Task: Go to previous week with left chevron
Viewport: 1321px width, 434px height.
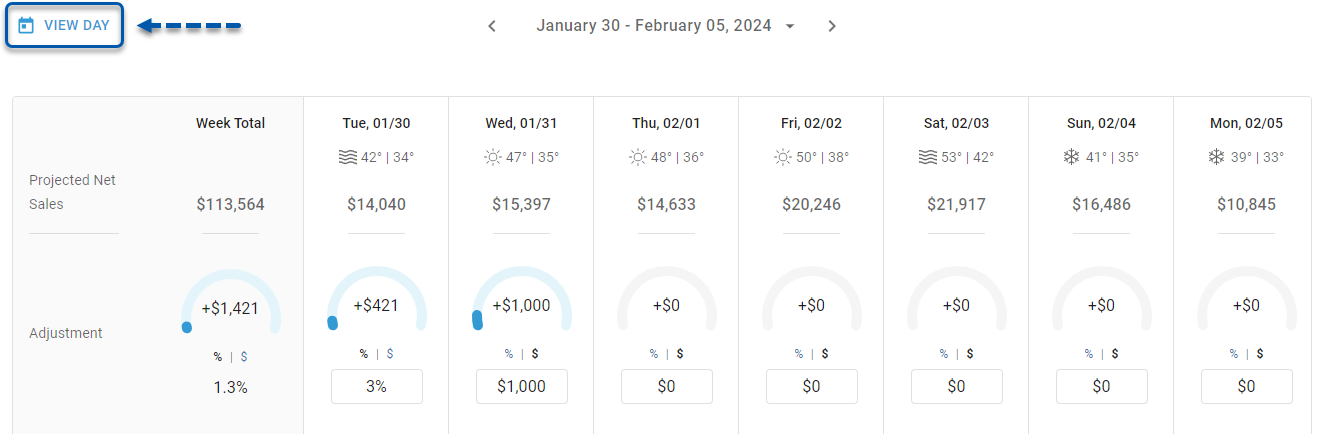Action: coord(492,26)
